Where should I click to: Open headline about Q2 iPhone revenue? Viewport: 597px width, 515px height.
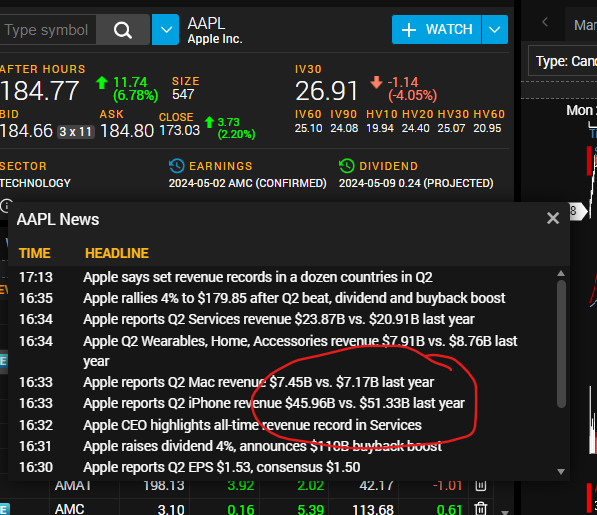(274, 403)
